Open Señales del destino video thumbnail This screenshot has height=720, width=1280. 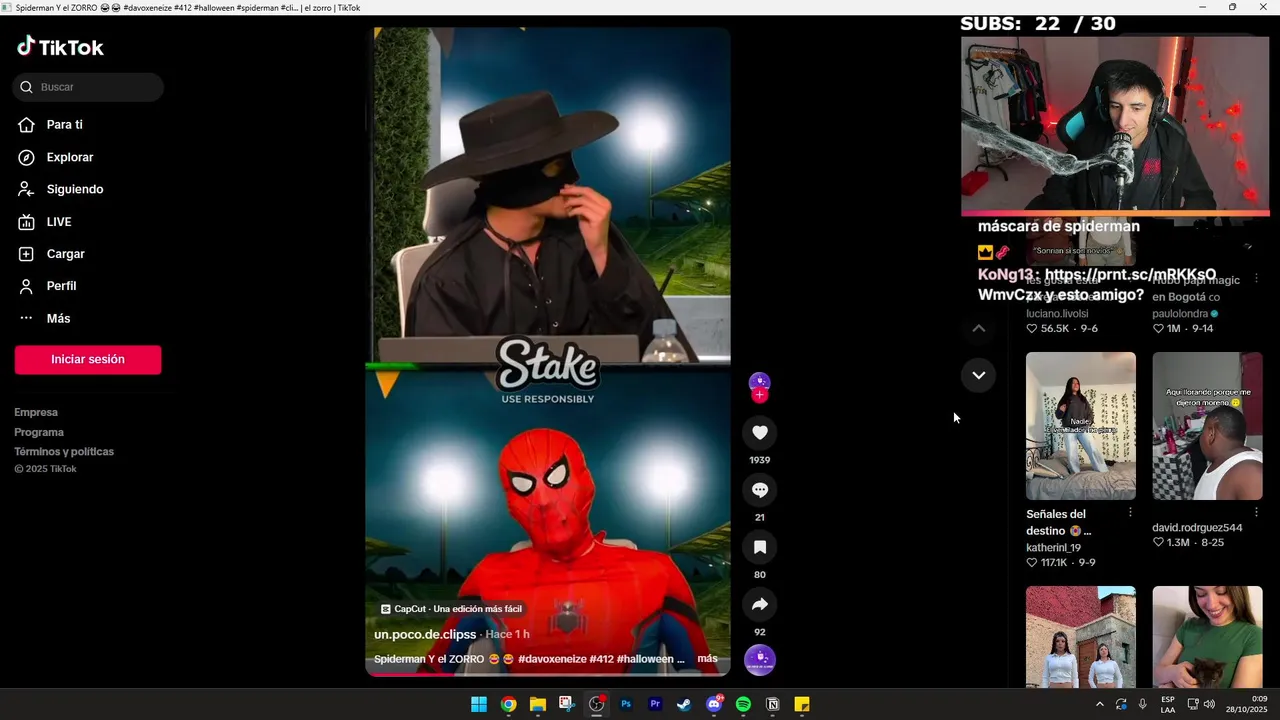click(1081, 426)
